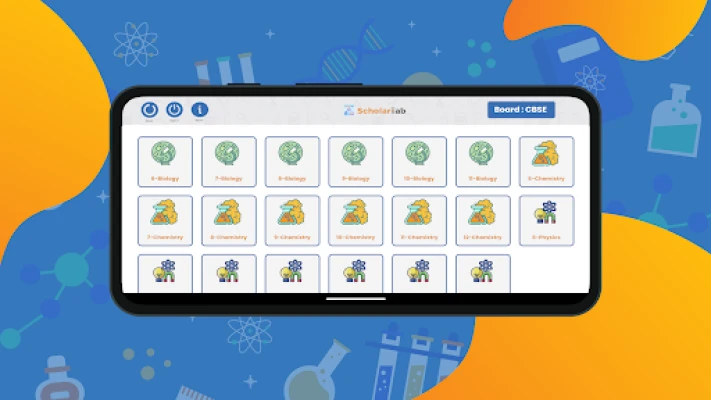Select the 7-Biology tile
711x400 pixels.
click(x=229, y=161)
